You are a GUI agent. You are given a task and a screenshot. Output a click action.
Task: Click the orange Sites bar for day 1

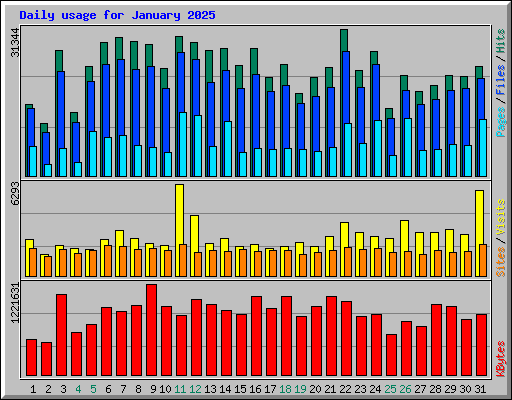[33, 262]
